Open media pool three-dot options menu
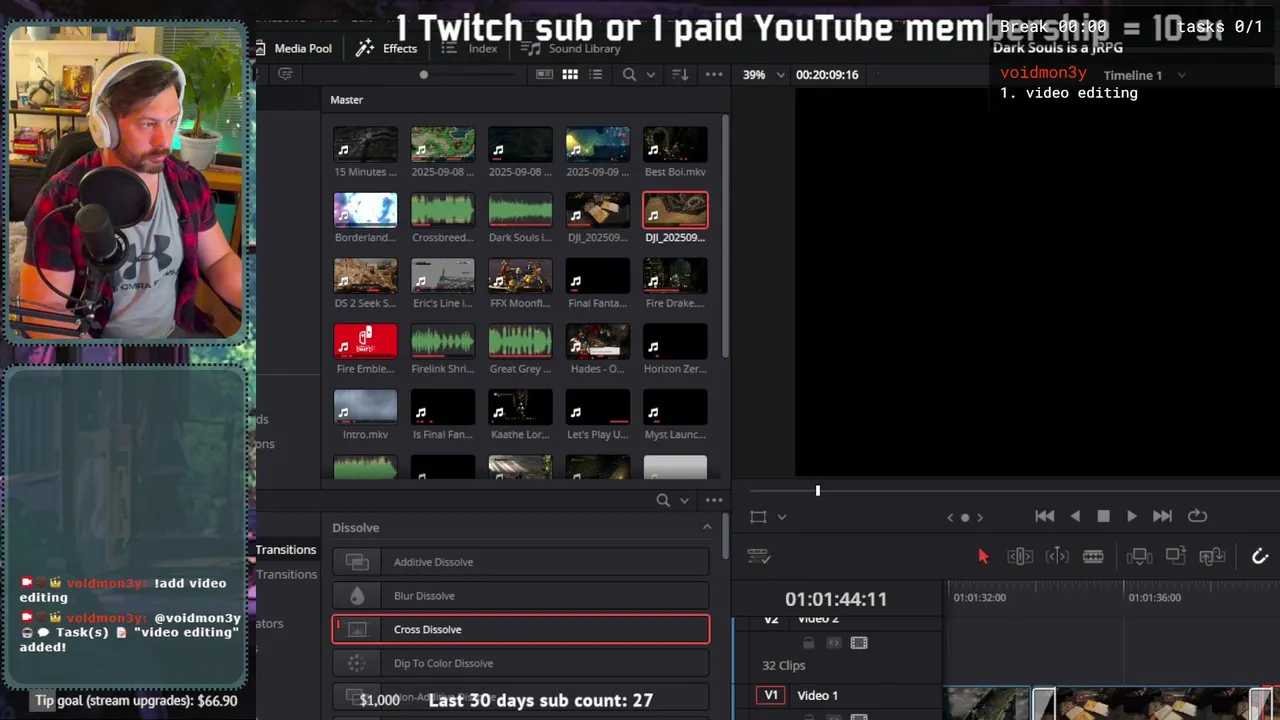 pyautogui.click(x=714, y=74)
